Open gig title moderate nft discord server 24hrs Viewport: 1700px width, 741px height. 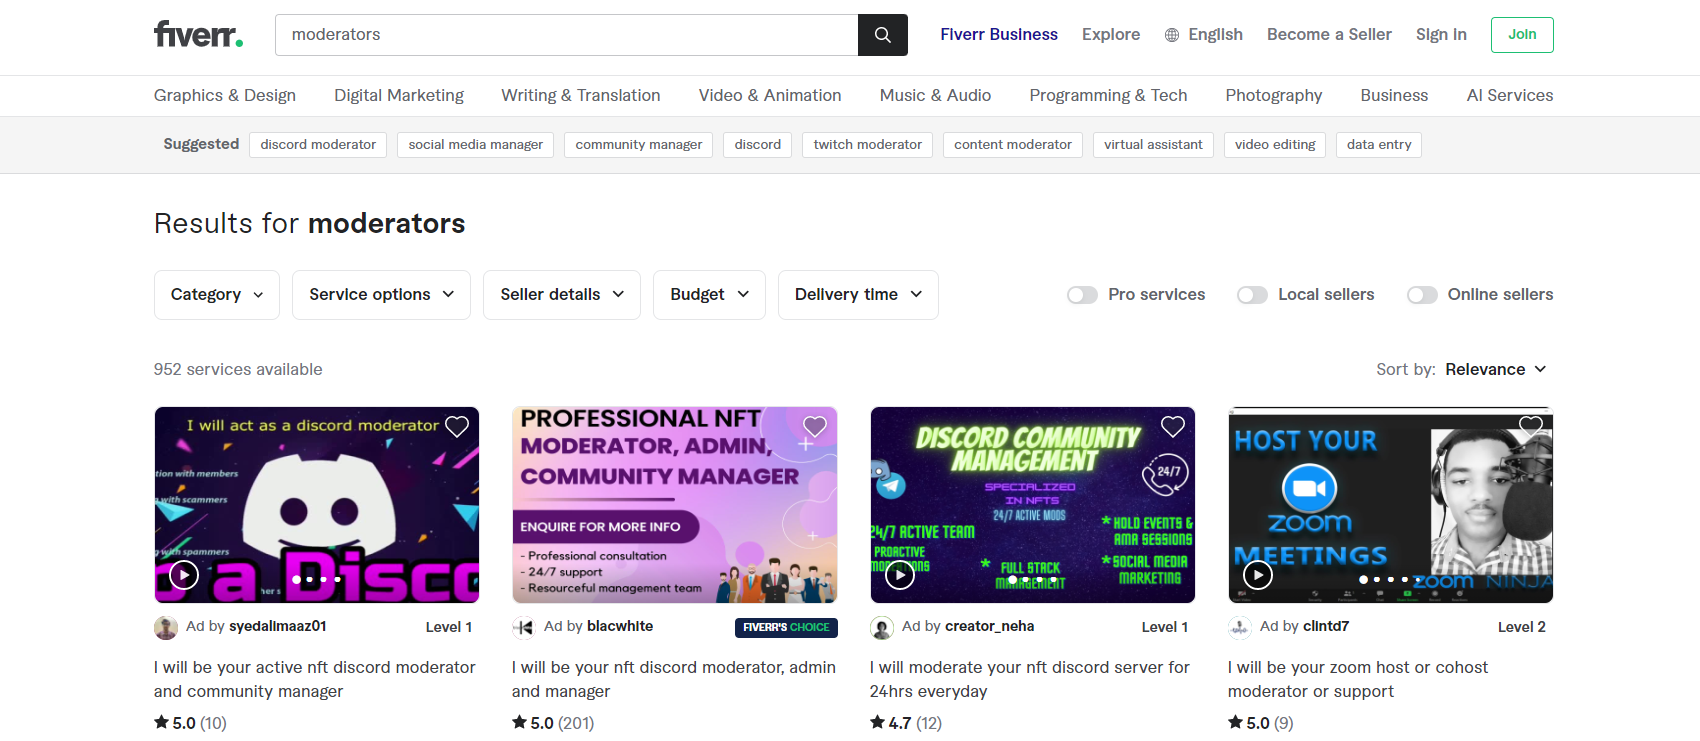(1030, 680)
